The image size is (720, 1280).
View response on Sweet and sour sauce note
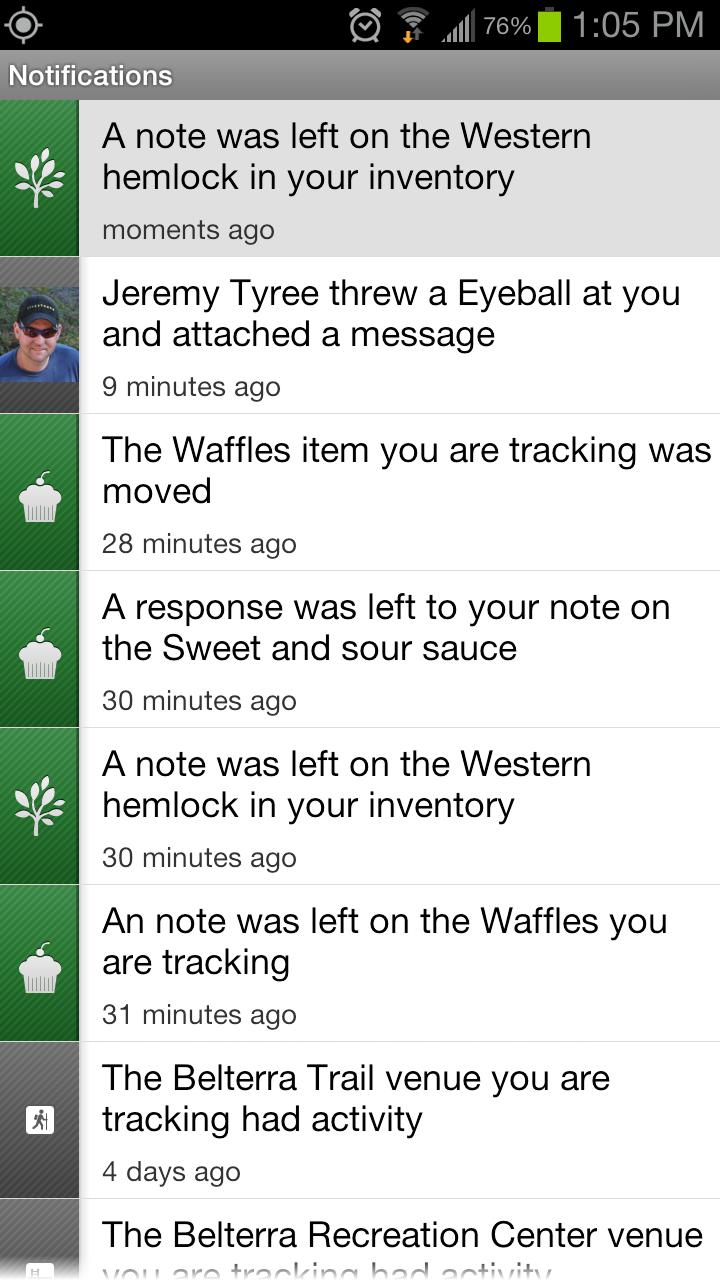point(400,649)
